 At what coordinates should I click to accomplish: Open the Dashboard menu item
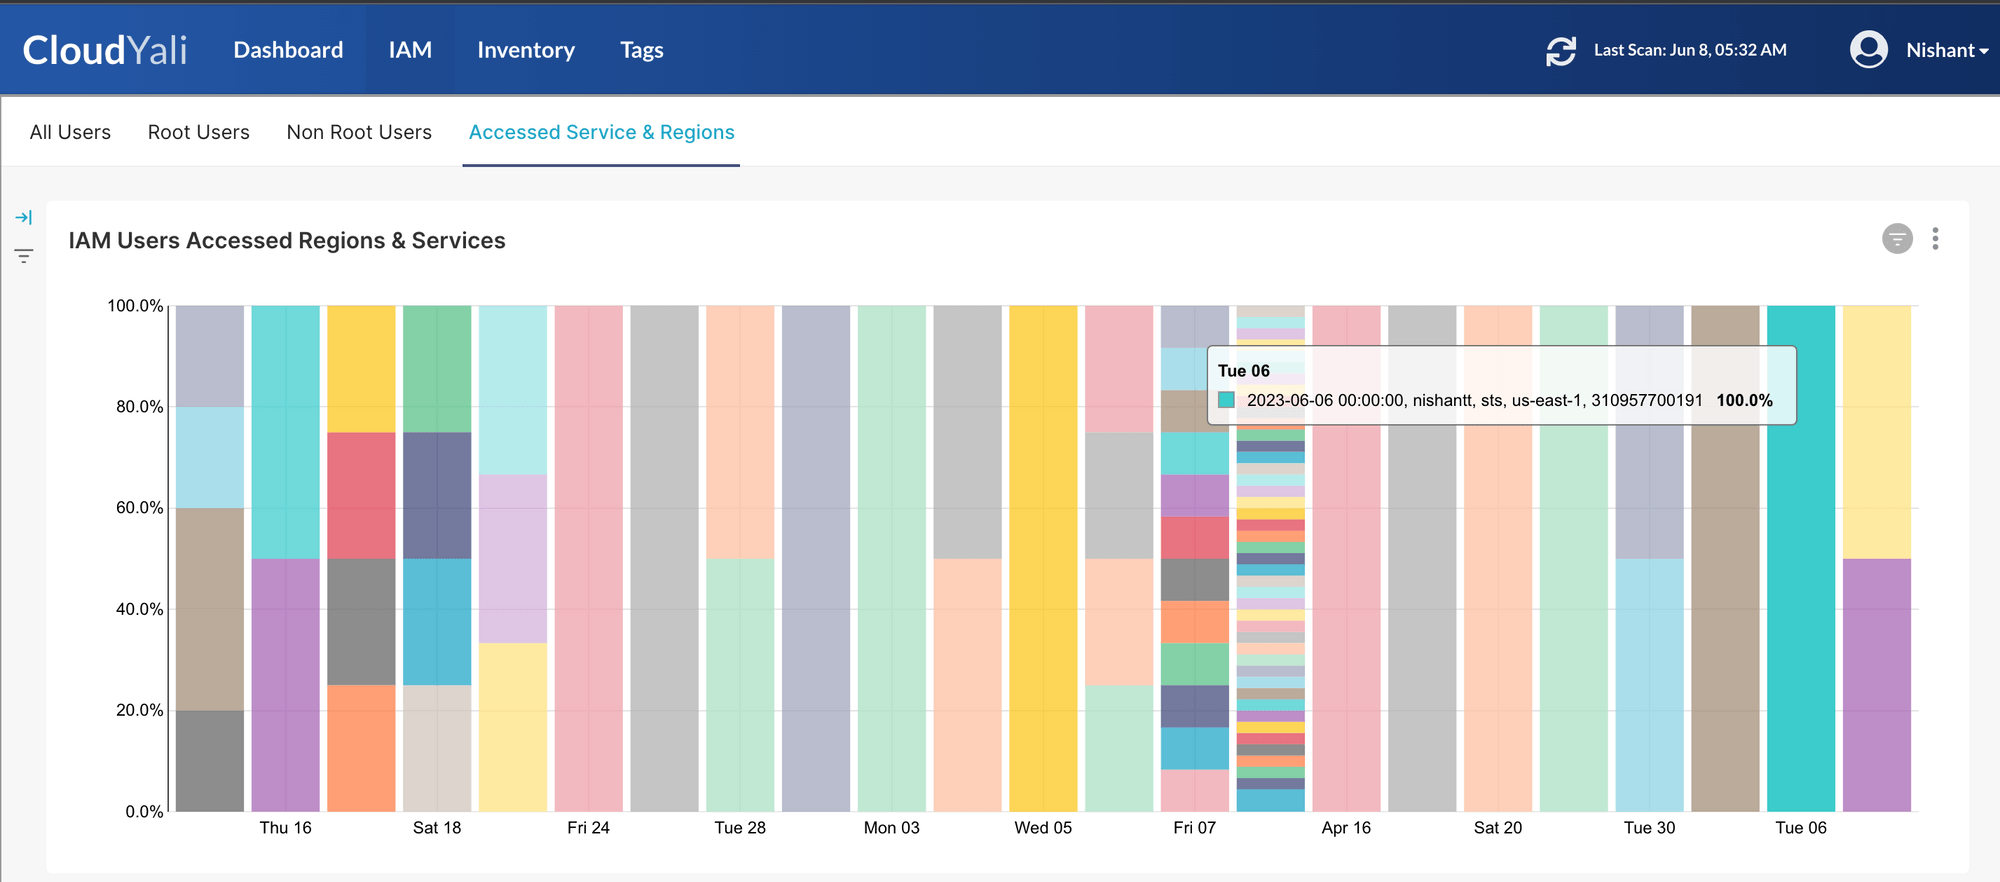point(288,50)
